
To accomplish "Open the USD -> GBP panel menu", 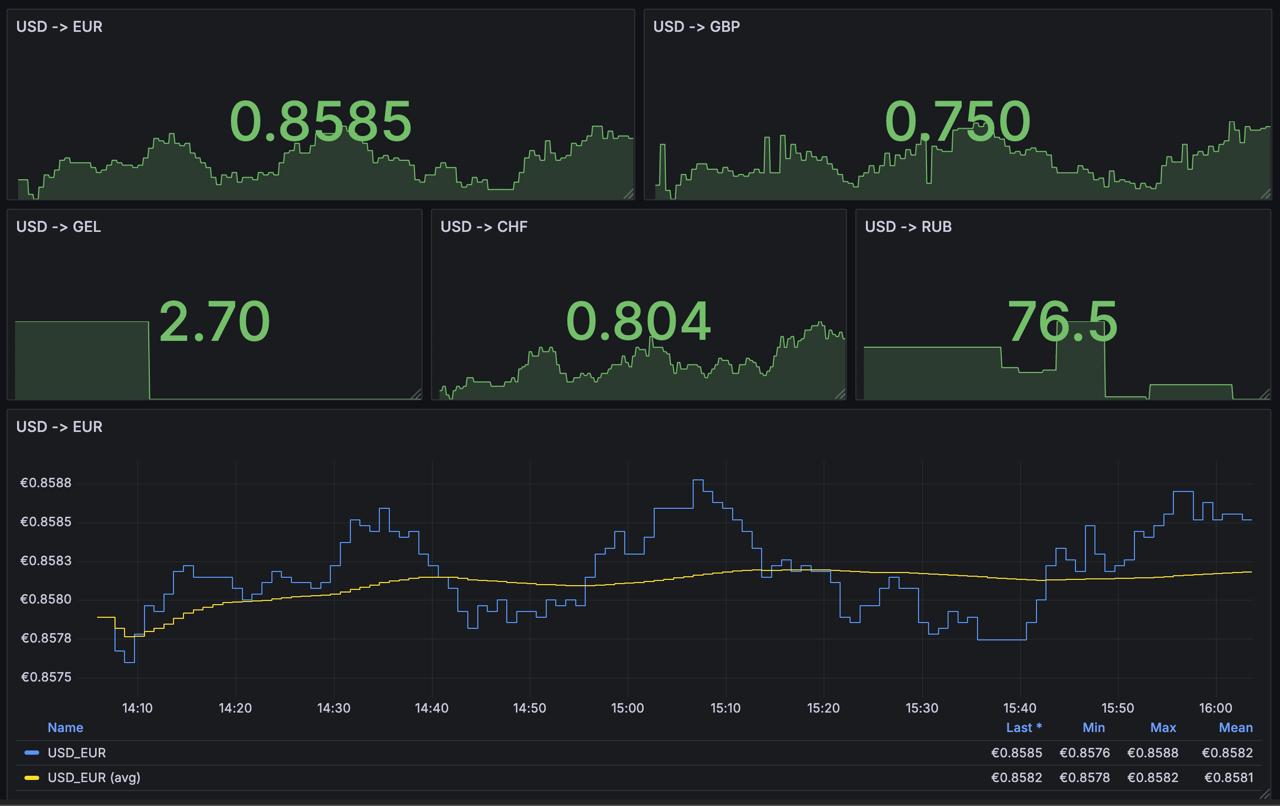I will click(x=697, y=27).
